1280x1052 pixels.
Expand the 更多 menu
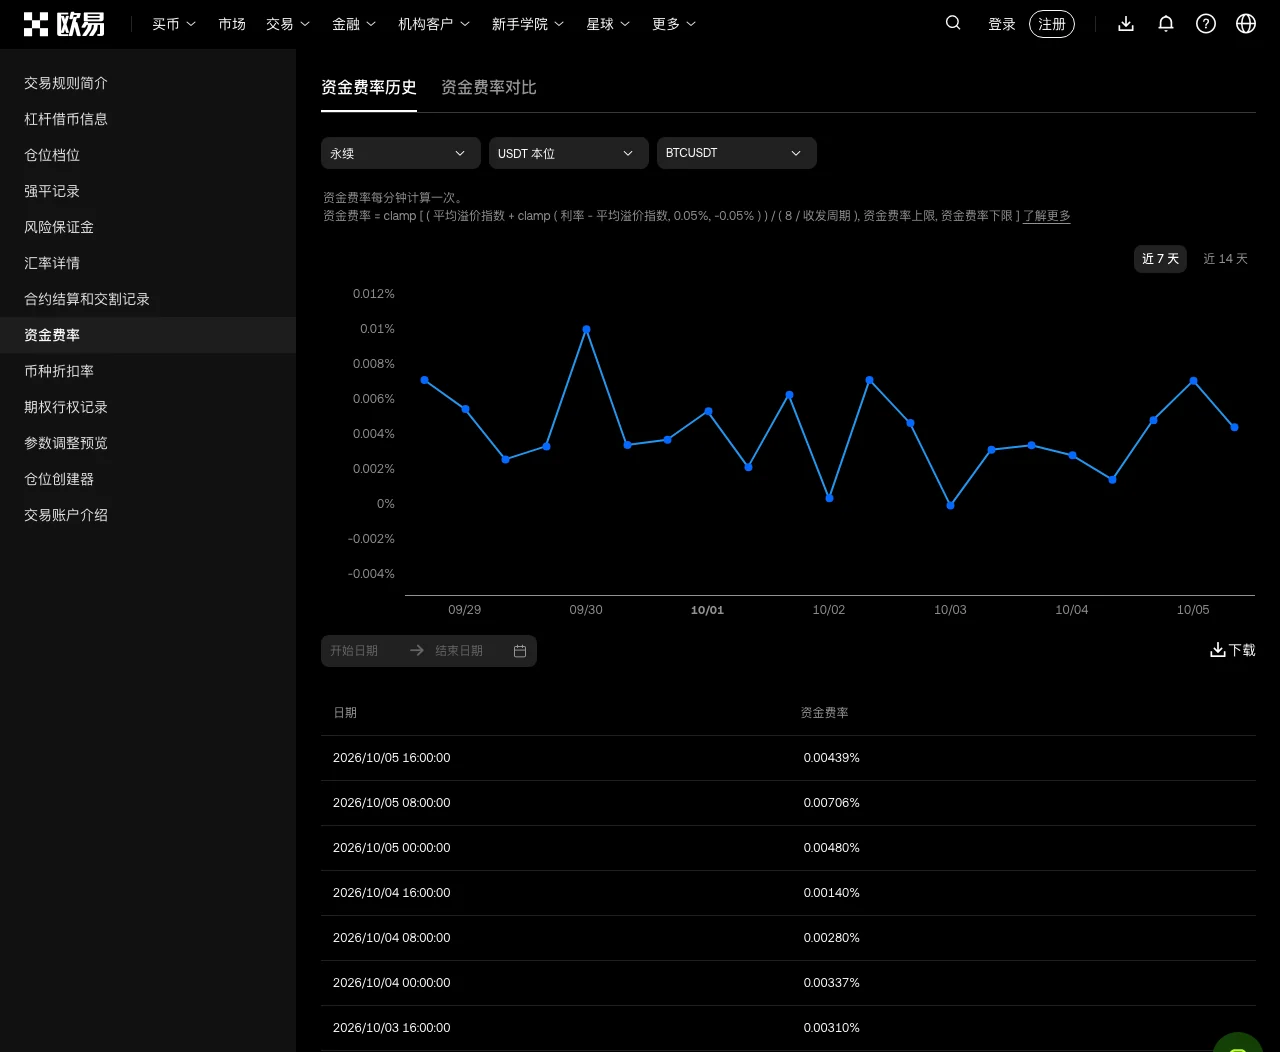(674, 24)
